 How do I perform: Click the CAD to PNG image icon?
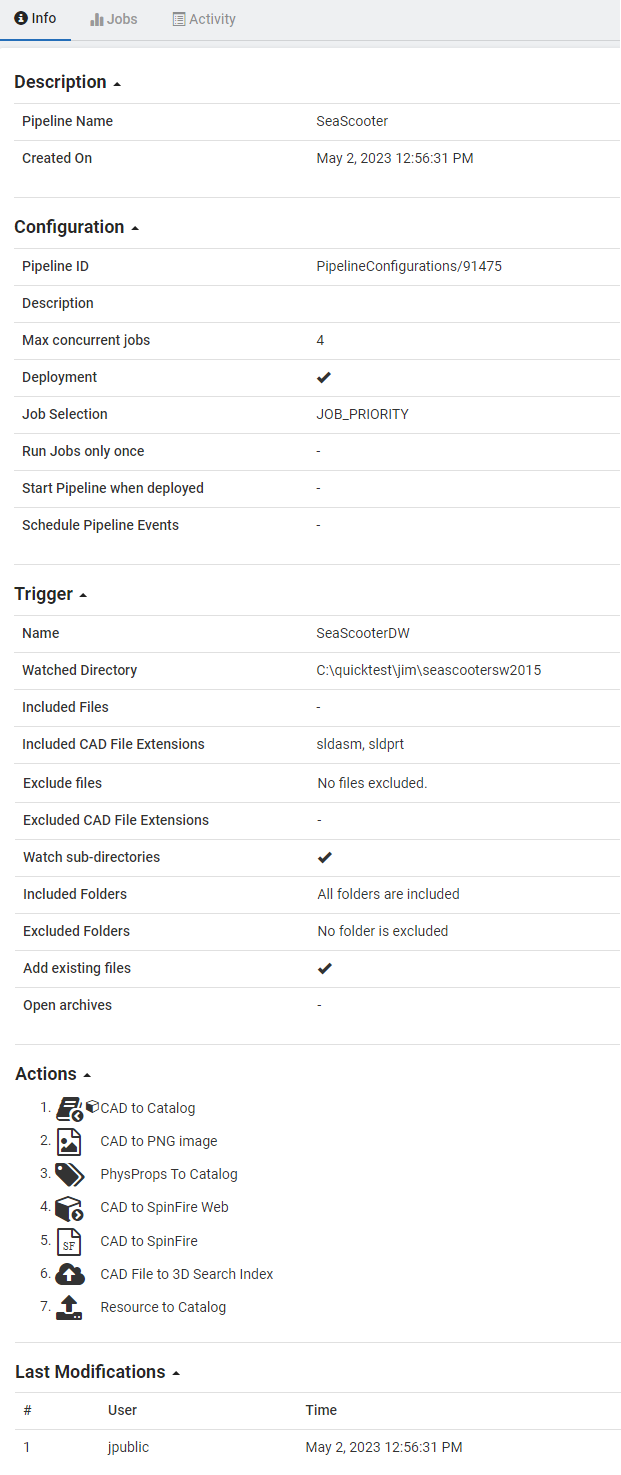click(x=69, y=1141)
